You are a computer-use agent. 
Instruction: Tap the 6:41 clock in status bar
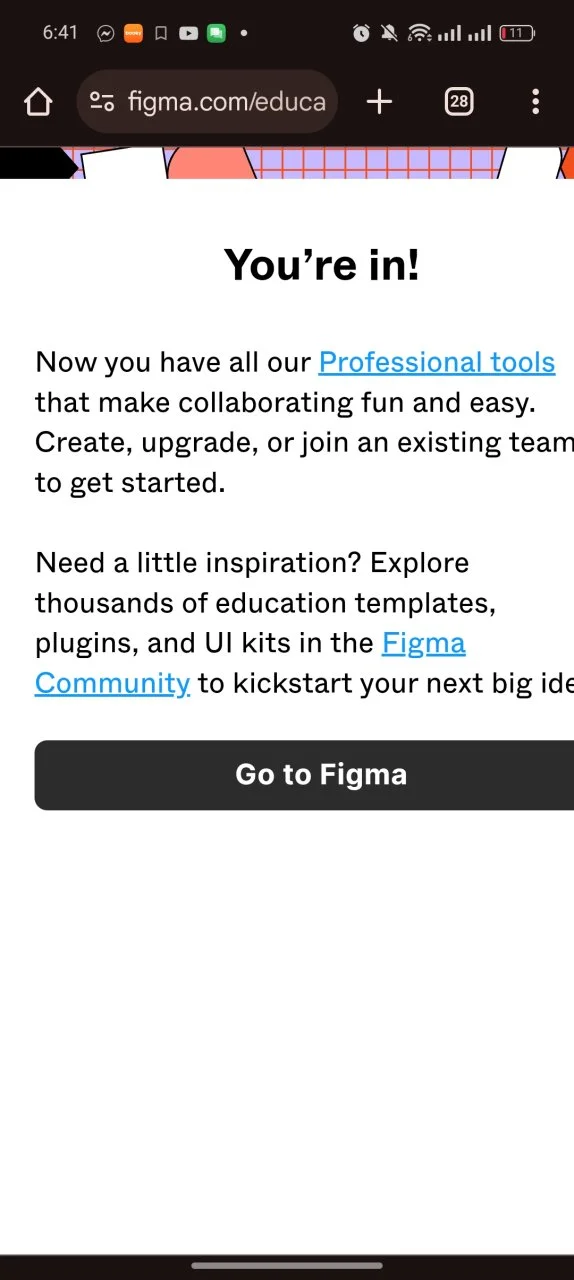click(60, 33)
